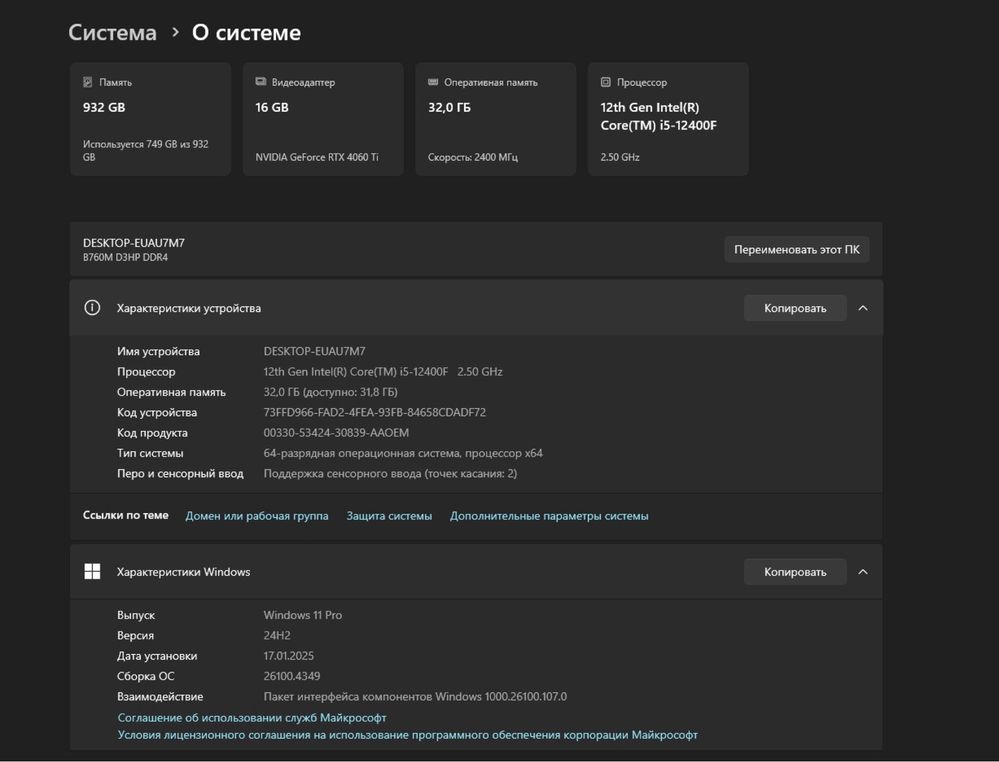Click the Характеристики Windows section title

point(183,572)
